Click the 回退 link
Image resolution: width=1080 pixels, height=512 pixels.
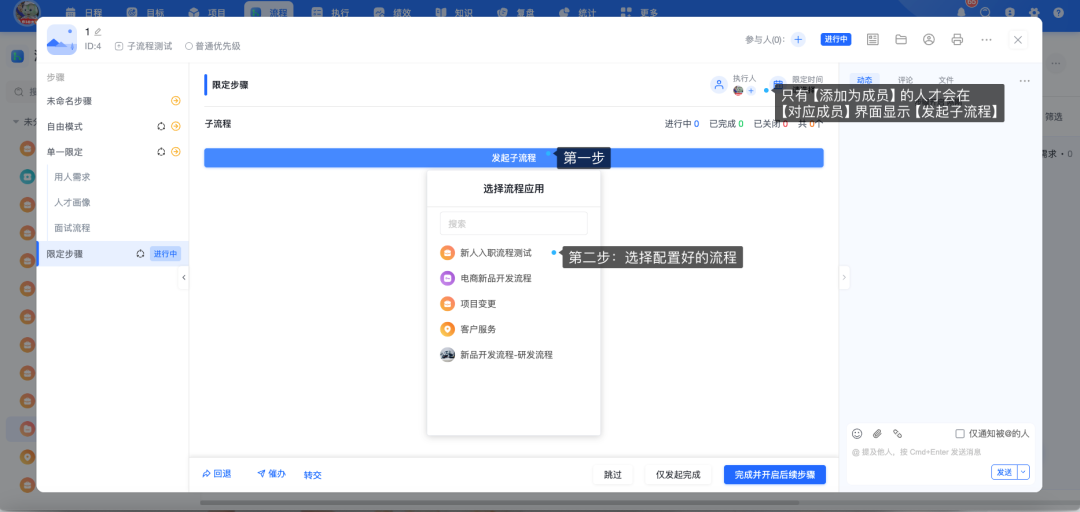217,474
